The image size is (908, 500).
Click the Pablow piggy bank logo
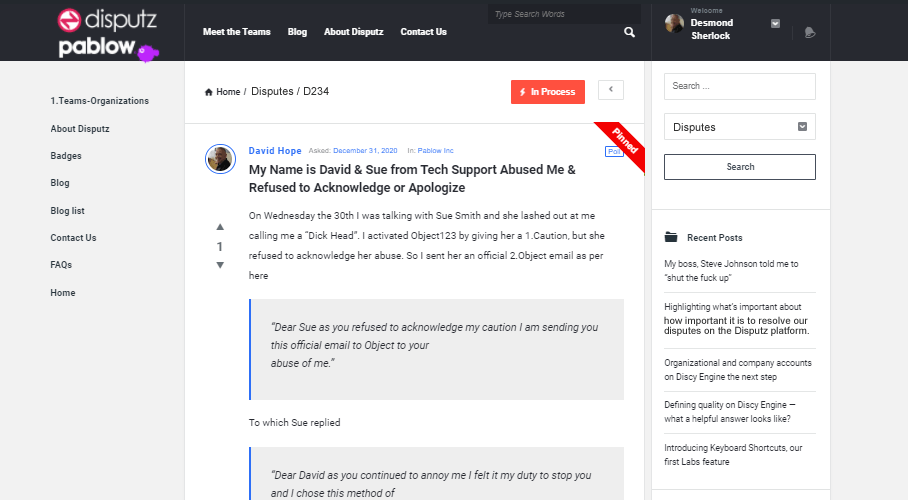[108, 48]
